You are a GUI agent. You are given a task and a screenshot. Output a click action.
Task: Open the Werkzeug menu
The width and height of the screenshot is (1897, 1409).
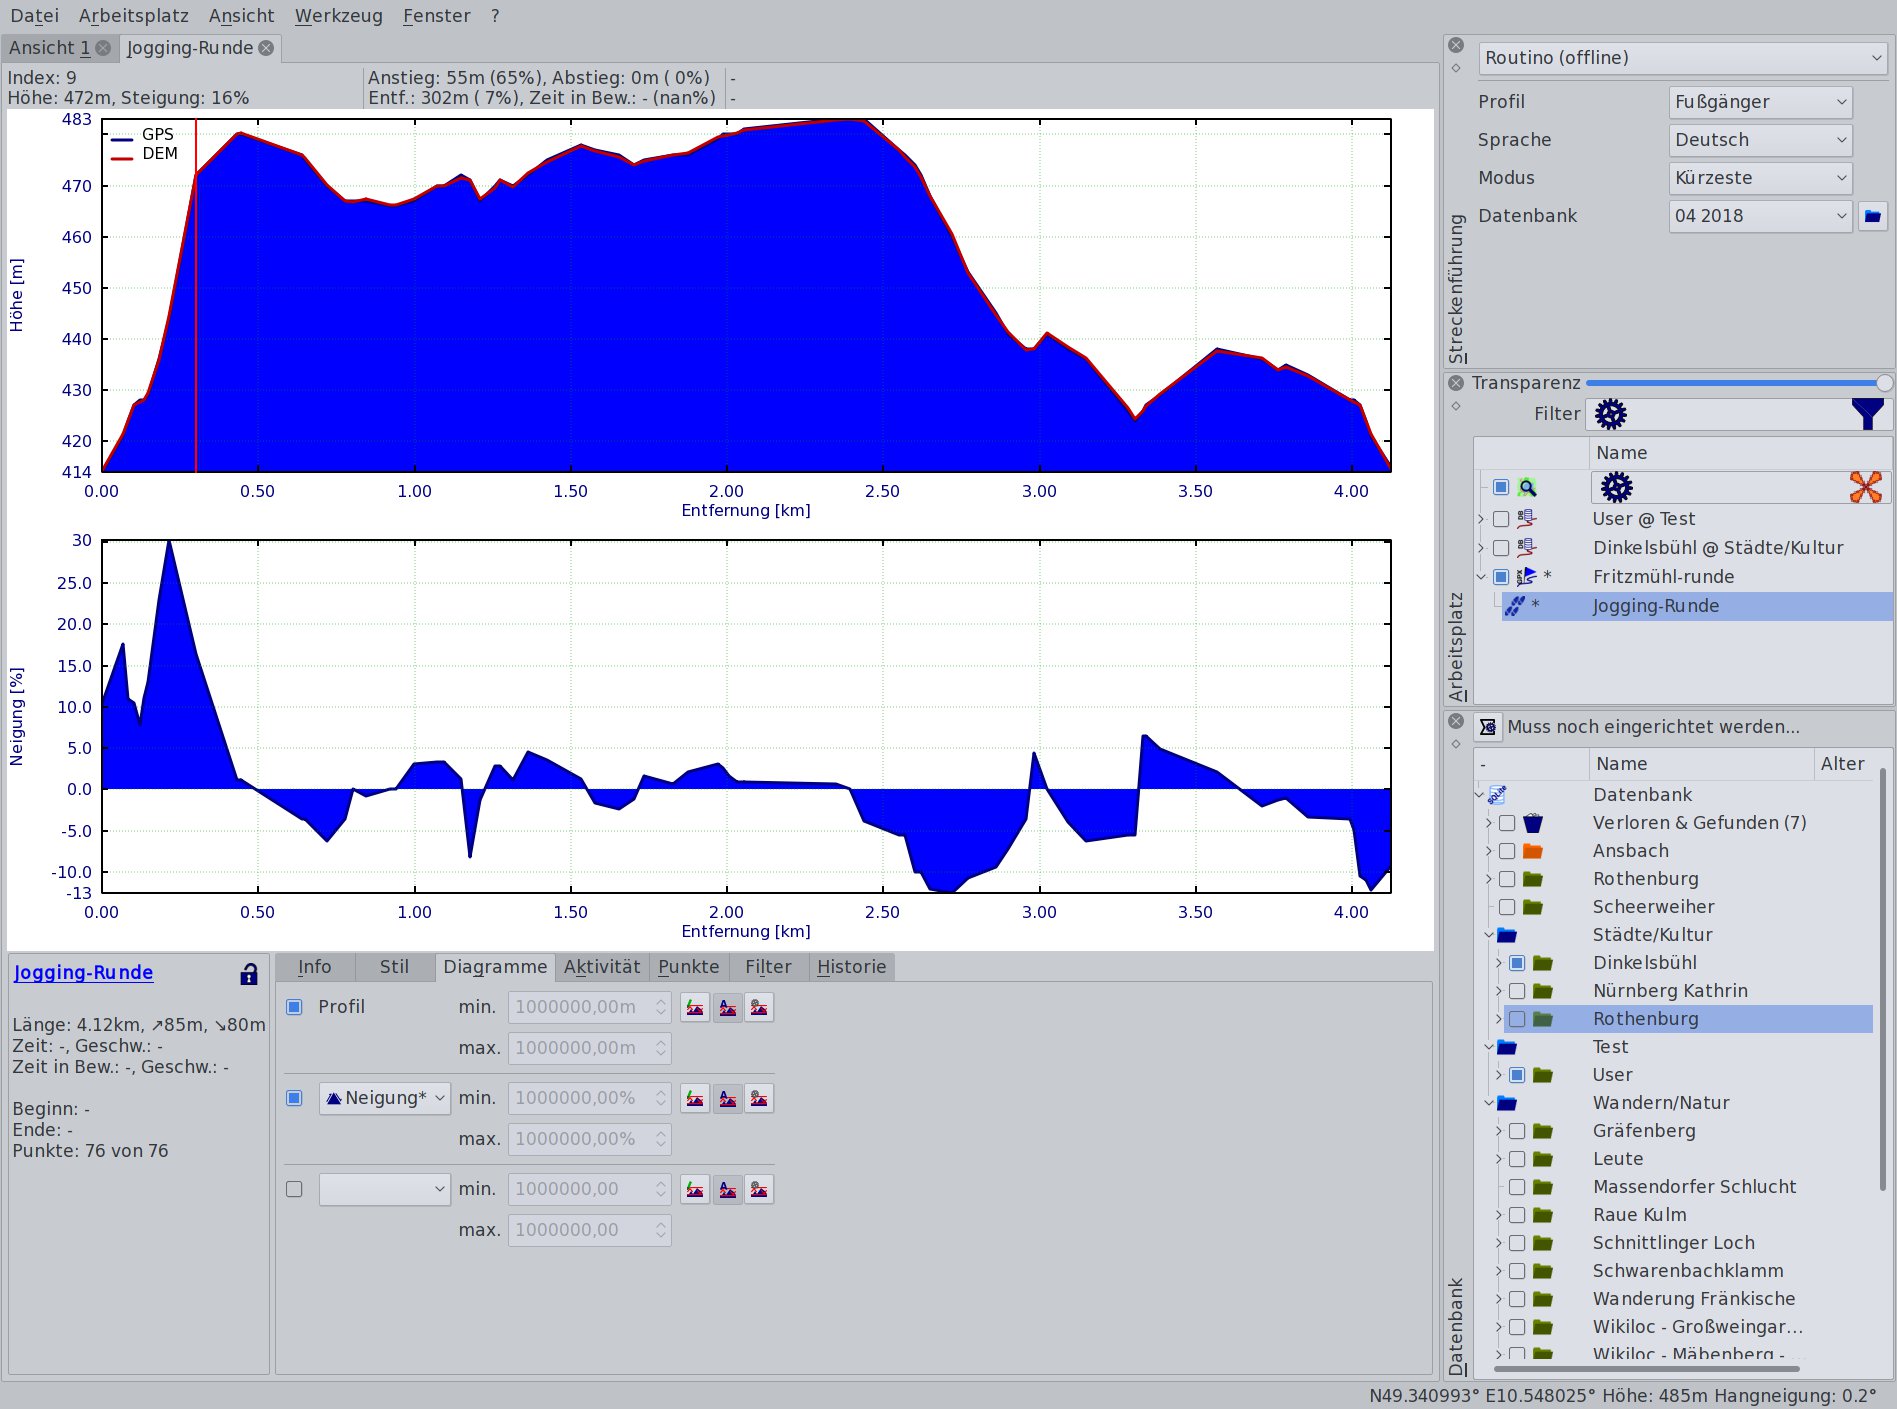(339, 15)
